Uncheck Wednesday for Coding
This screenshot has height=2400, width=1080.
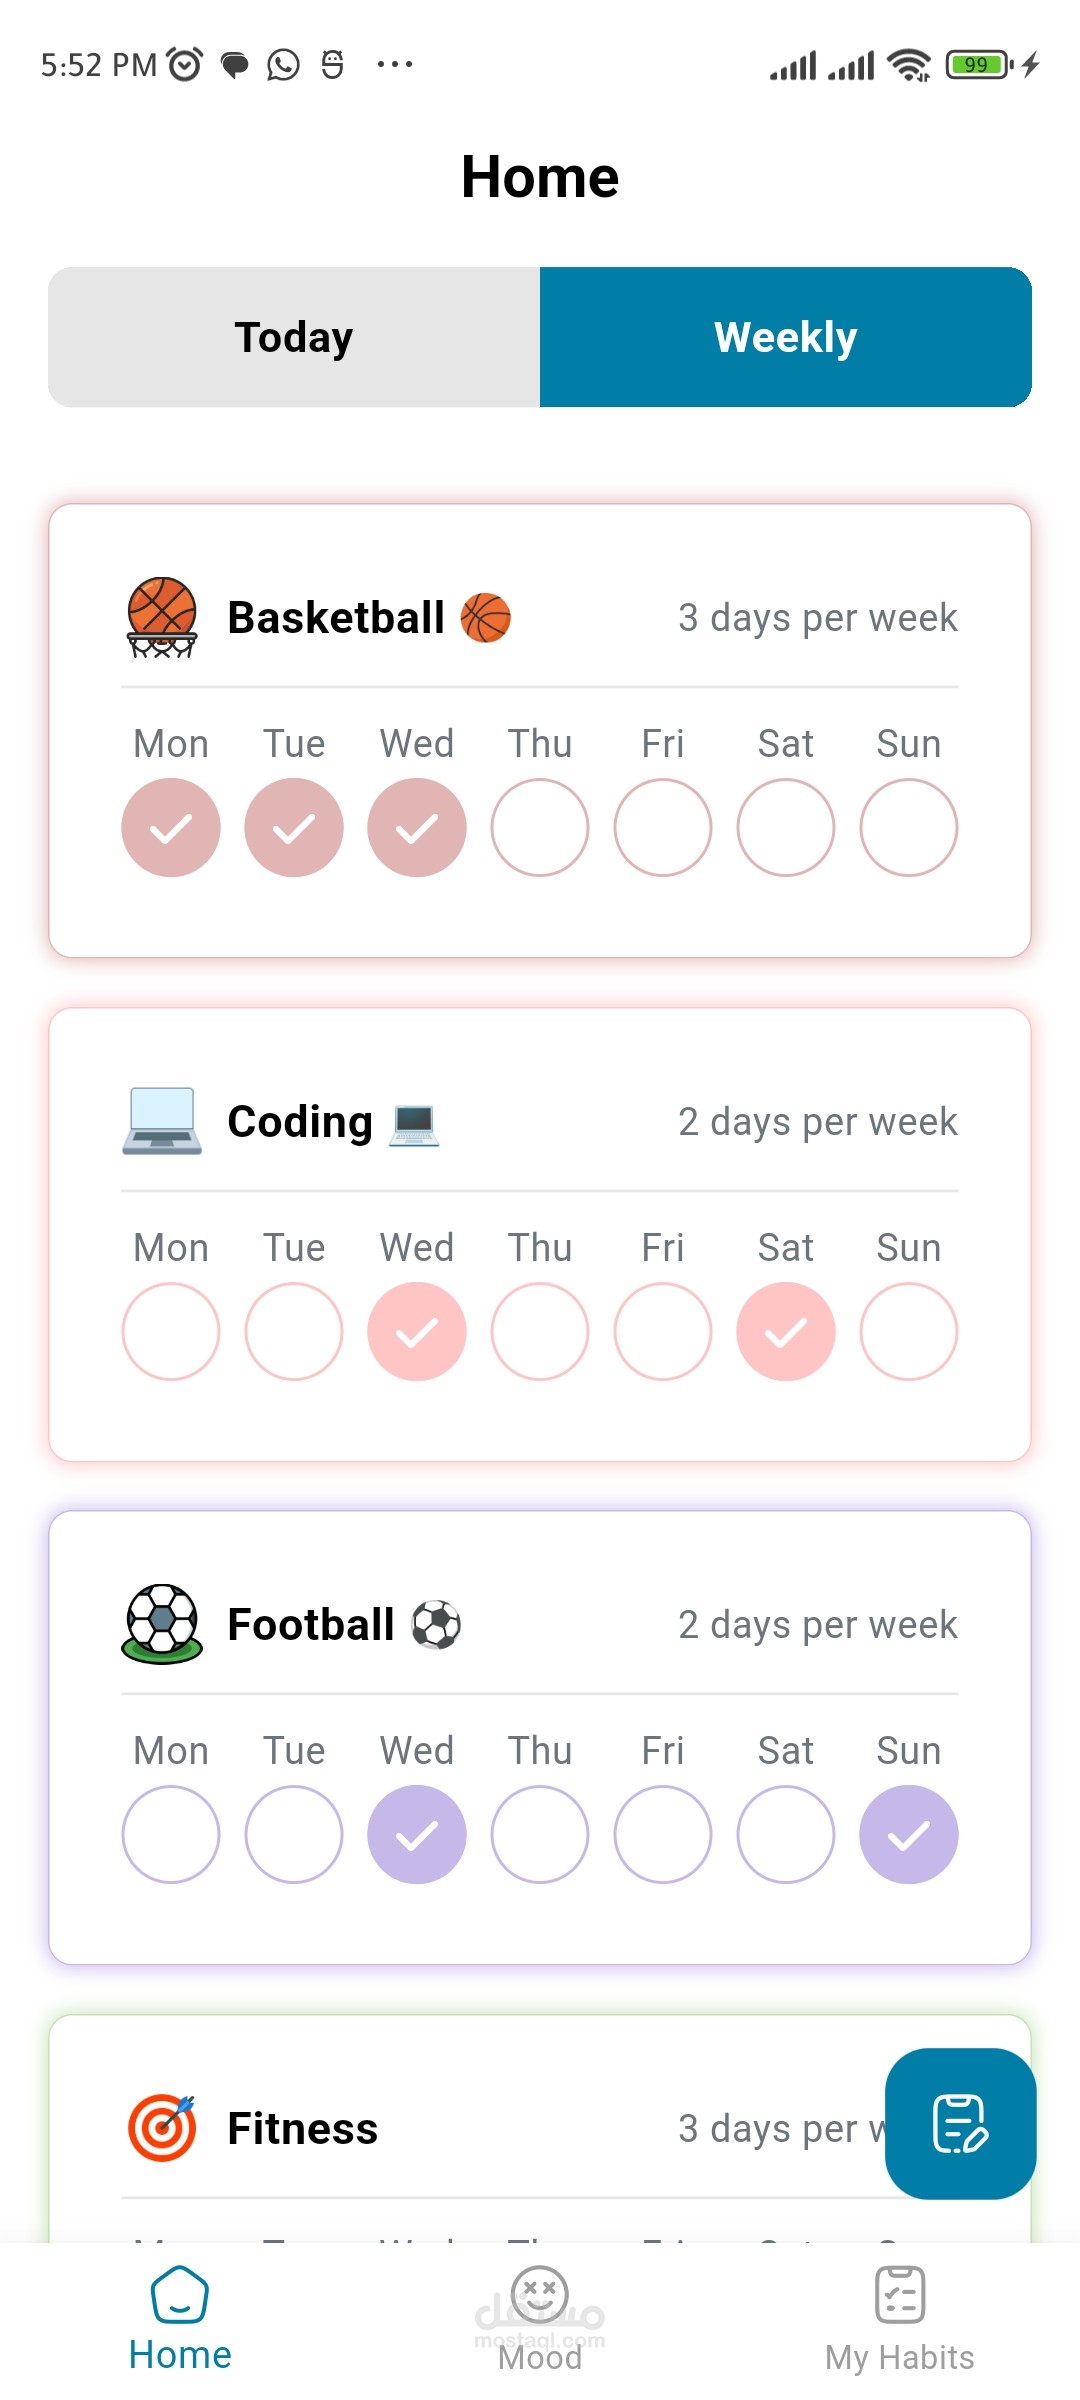point(417,1332)
